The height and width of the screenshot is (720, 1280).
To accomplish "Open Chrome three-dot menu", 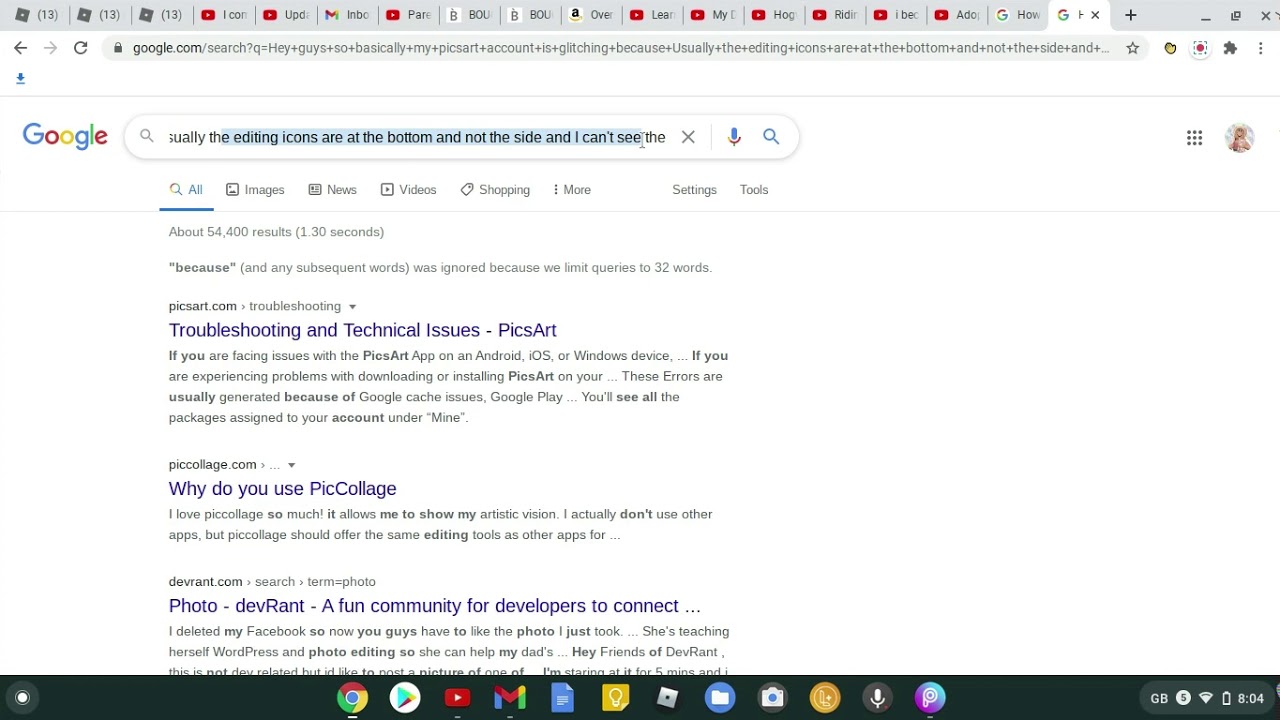I will click(1260, 48).
